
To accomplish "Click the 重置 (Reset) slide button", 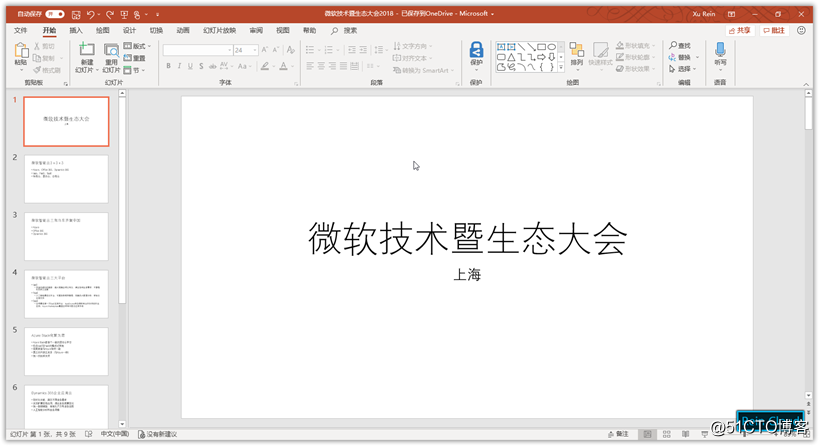I will pos(135,58).
